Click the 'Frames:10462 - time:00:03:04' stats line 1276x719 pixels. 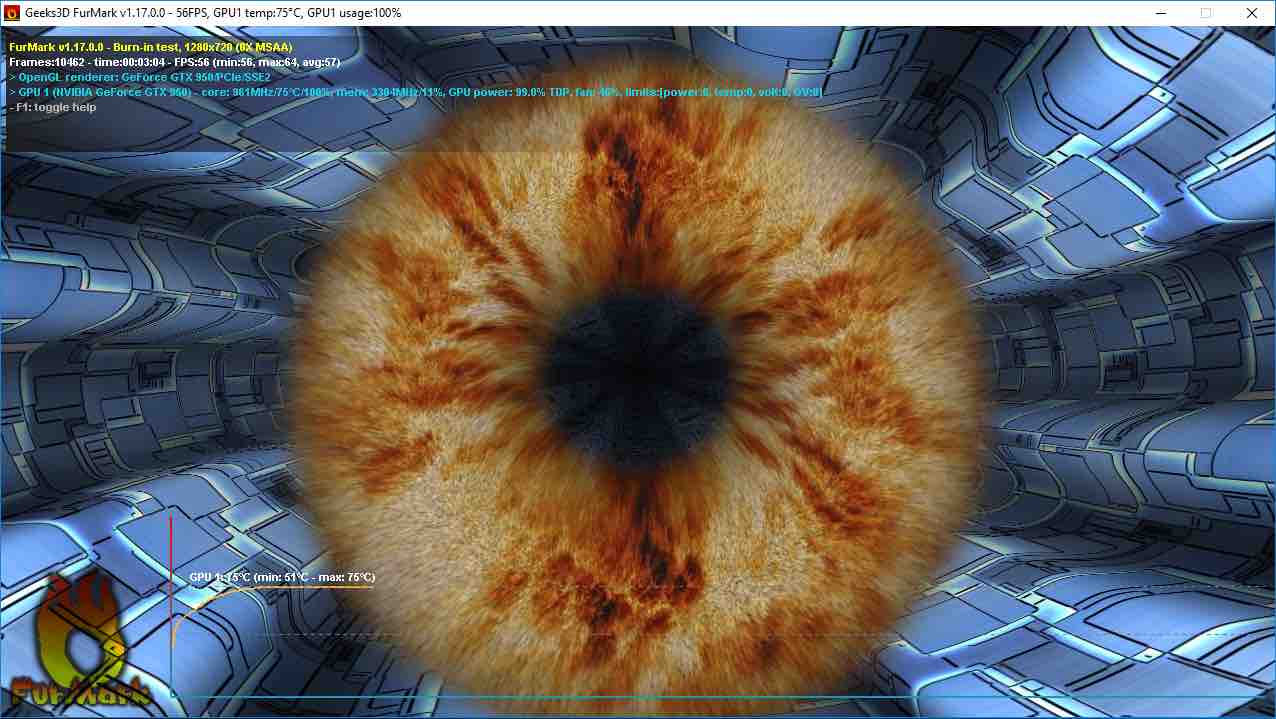pyautogui.click(x=175, y=61)
